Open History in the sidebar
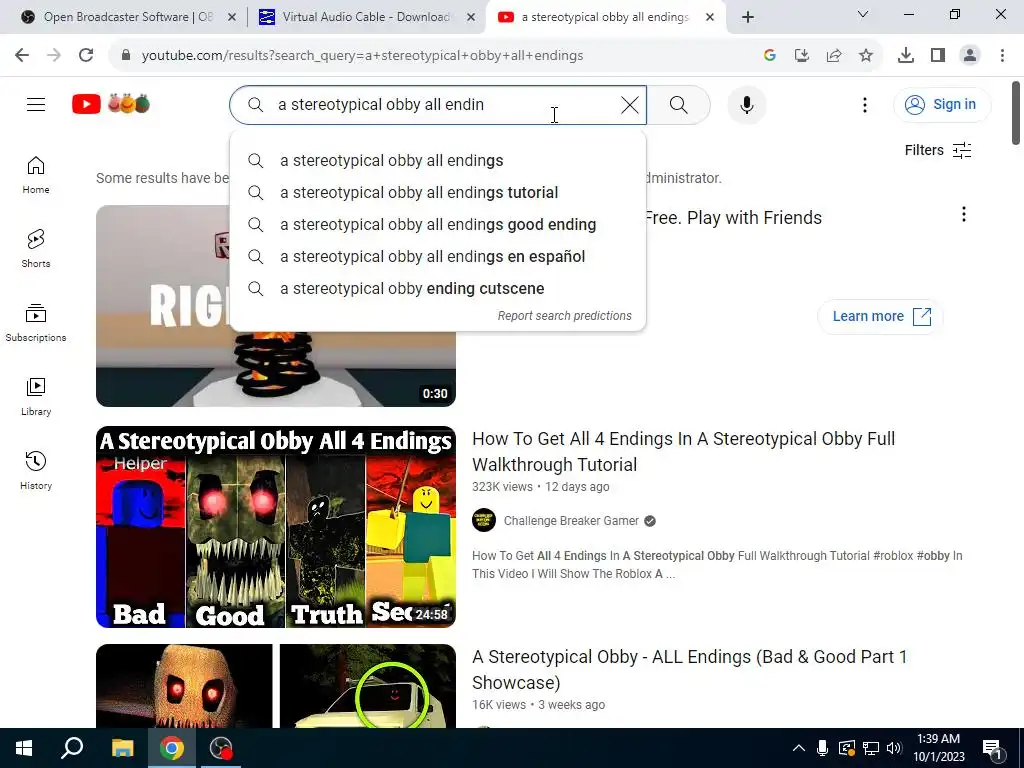This screenshot has height=768, width=1024. pyautogui.click(x=36, y=470)
